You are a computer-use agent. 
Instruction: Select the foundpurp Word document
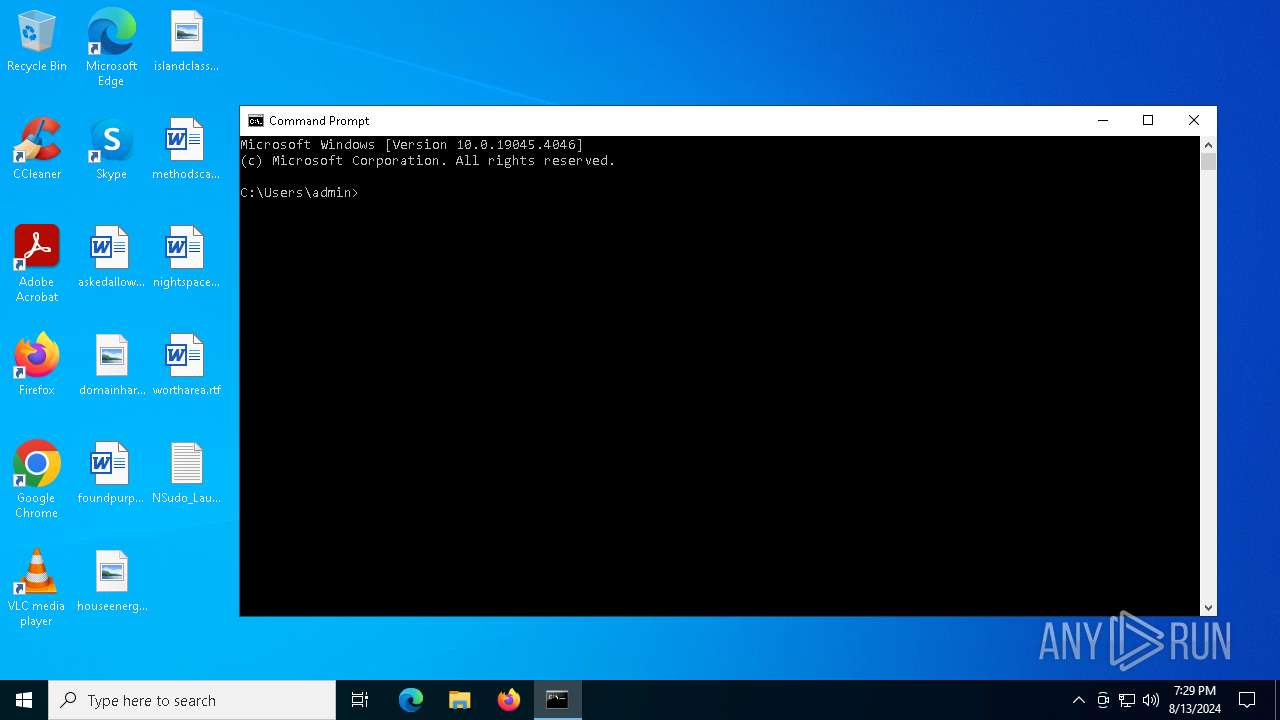111,474
